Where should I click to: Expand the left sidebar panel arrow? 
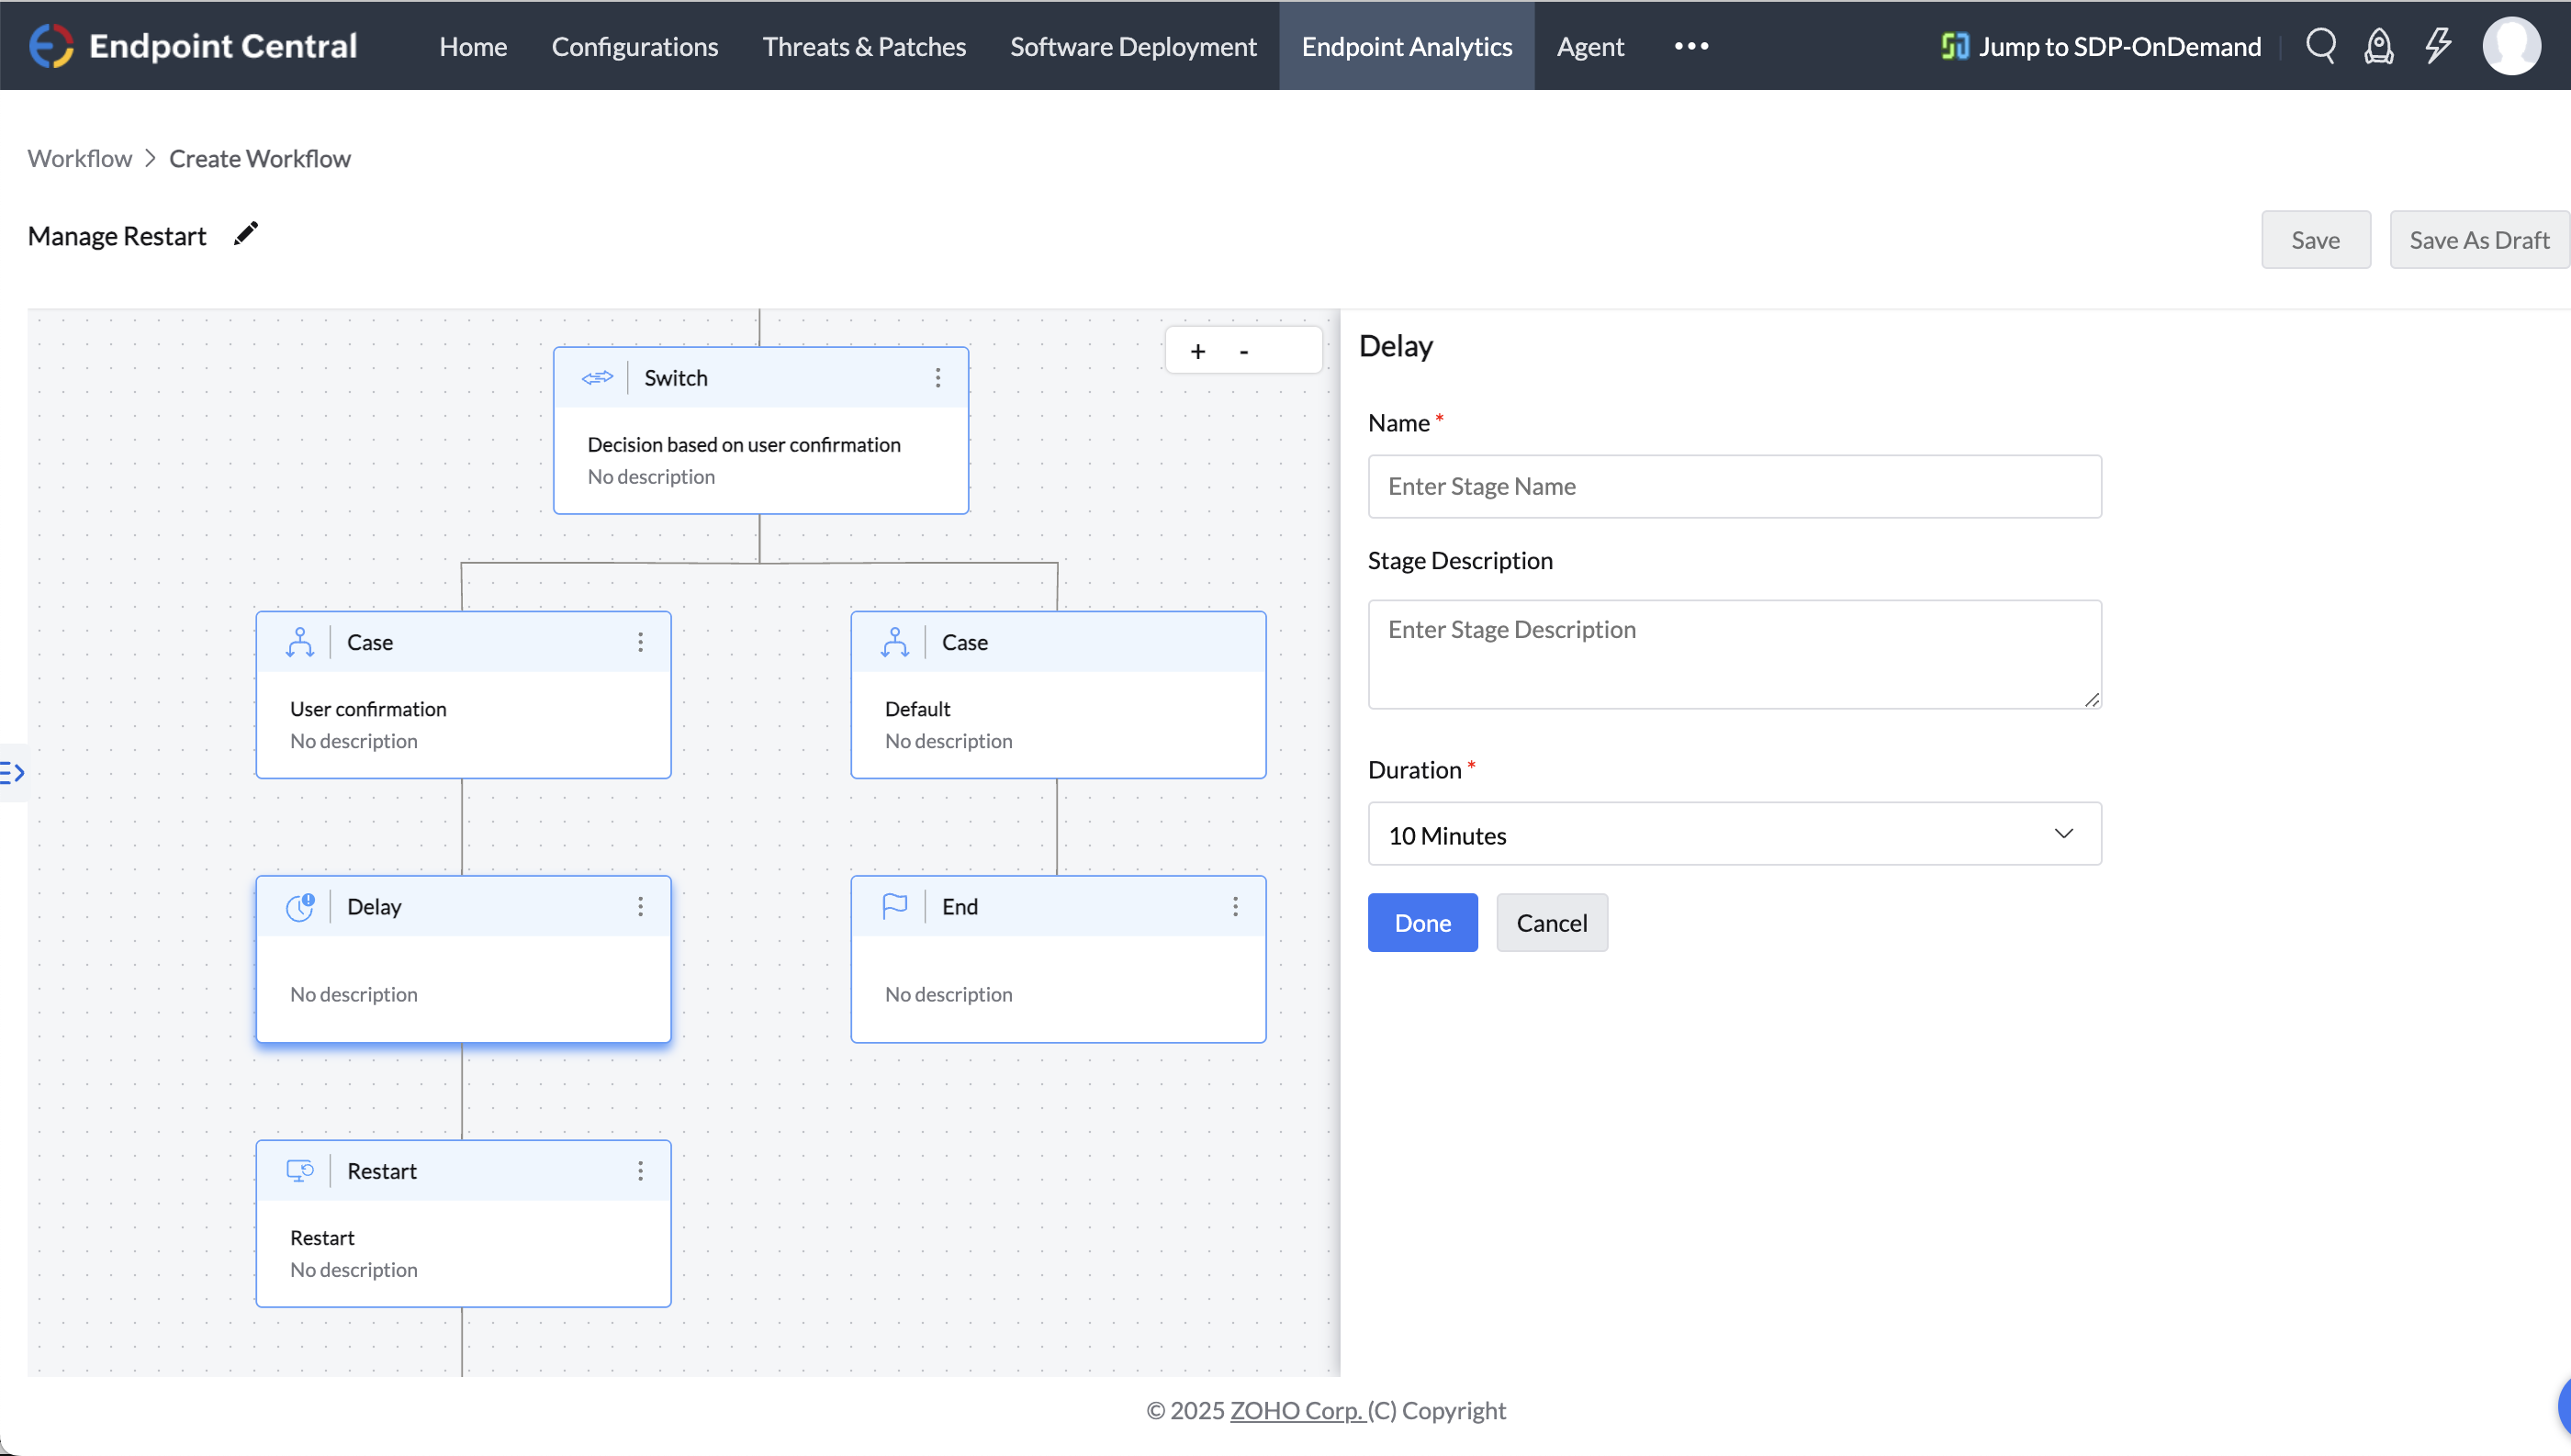(x=13, y=772)
